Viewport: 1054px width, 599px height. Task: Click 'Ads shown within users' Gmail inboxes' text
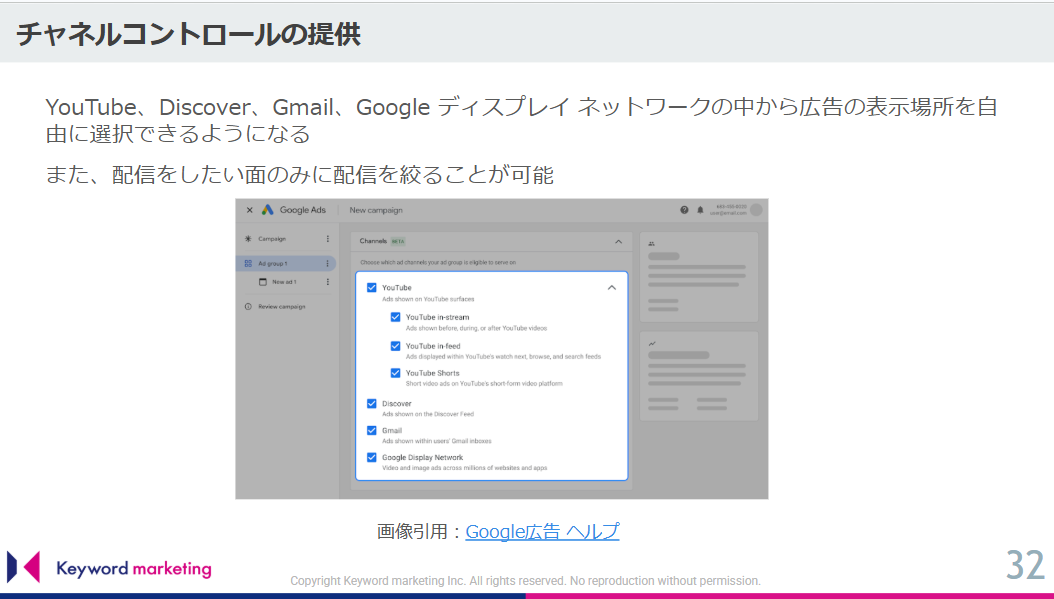pyautogui.click(x=437, y=441)
